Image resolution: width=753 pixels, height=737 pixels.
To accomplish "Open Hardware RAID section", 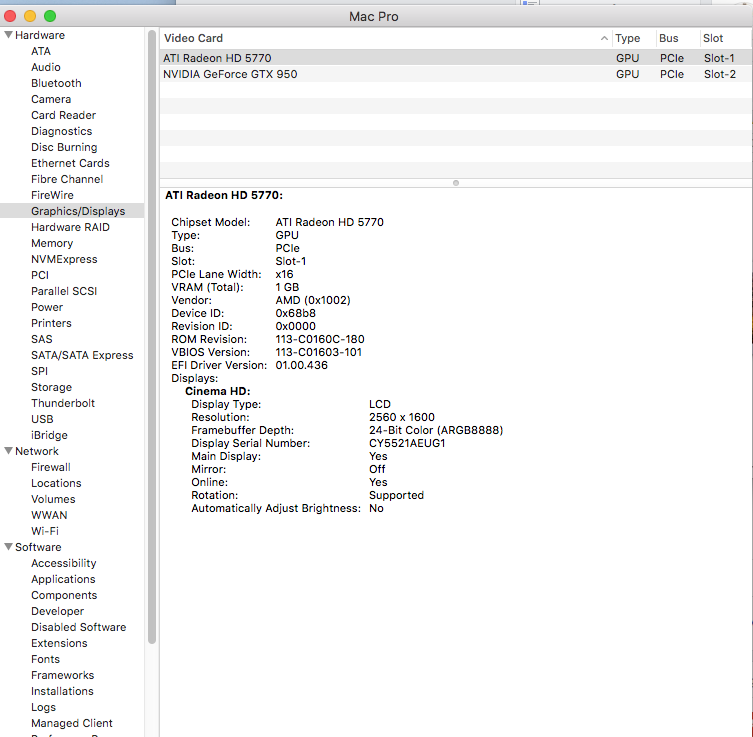I will [x=70, y=227].
